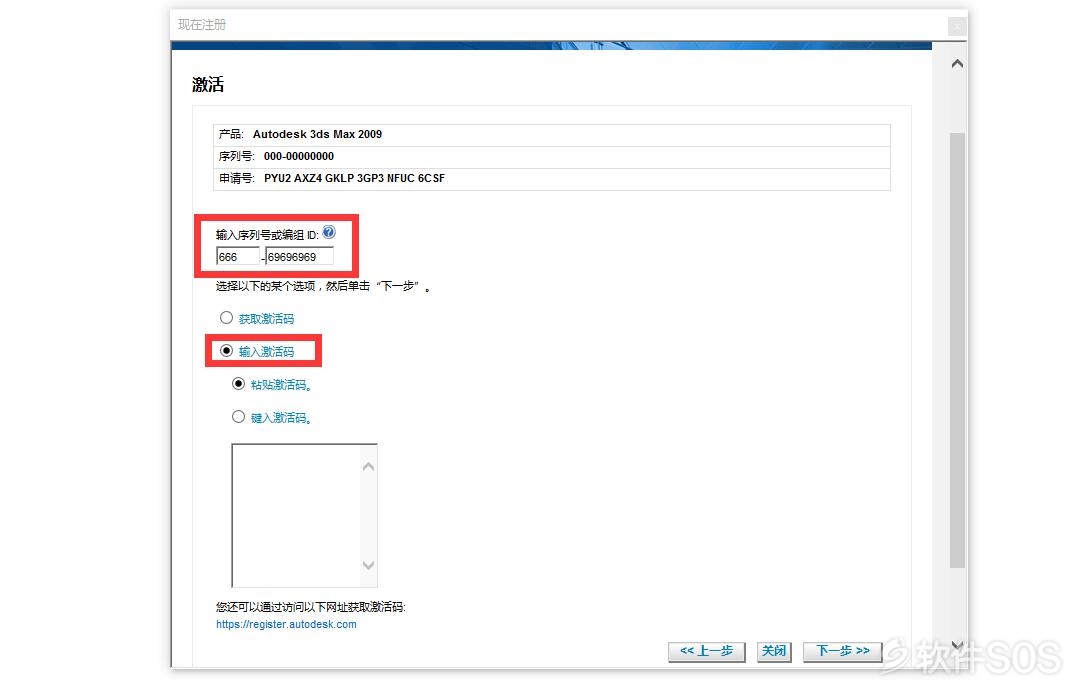Close the 现在注册 window
The height and width of the screenshot is (686, 1077).
(957, 26)
